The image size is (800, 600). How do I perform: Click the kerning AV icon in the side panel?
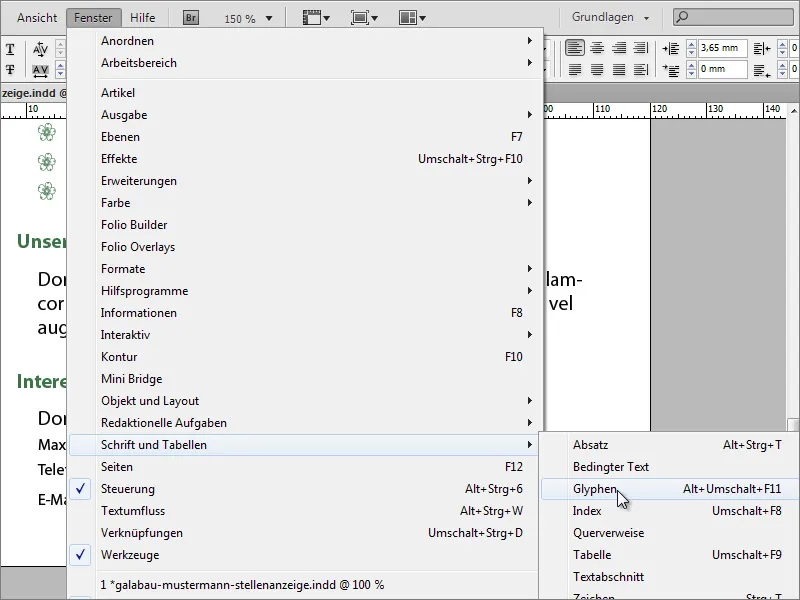40,48
